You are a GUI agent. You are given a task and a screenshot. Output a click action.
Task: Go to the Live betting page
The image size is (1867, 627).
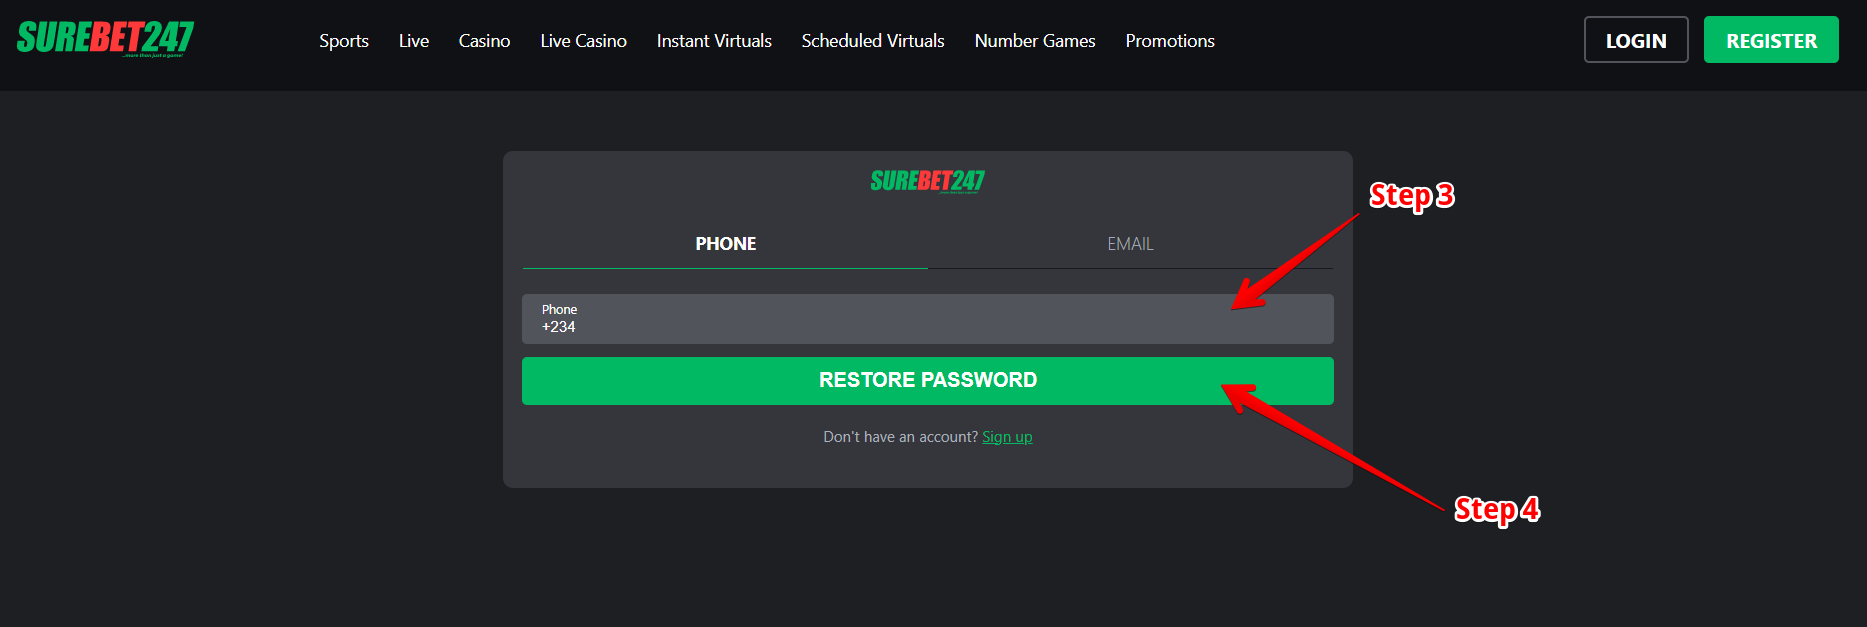click(x=414, y=41)
